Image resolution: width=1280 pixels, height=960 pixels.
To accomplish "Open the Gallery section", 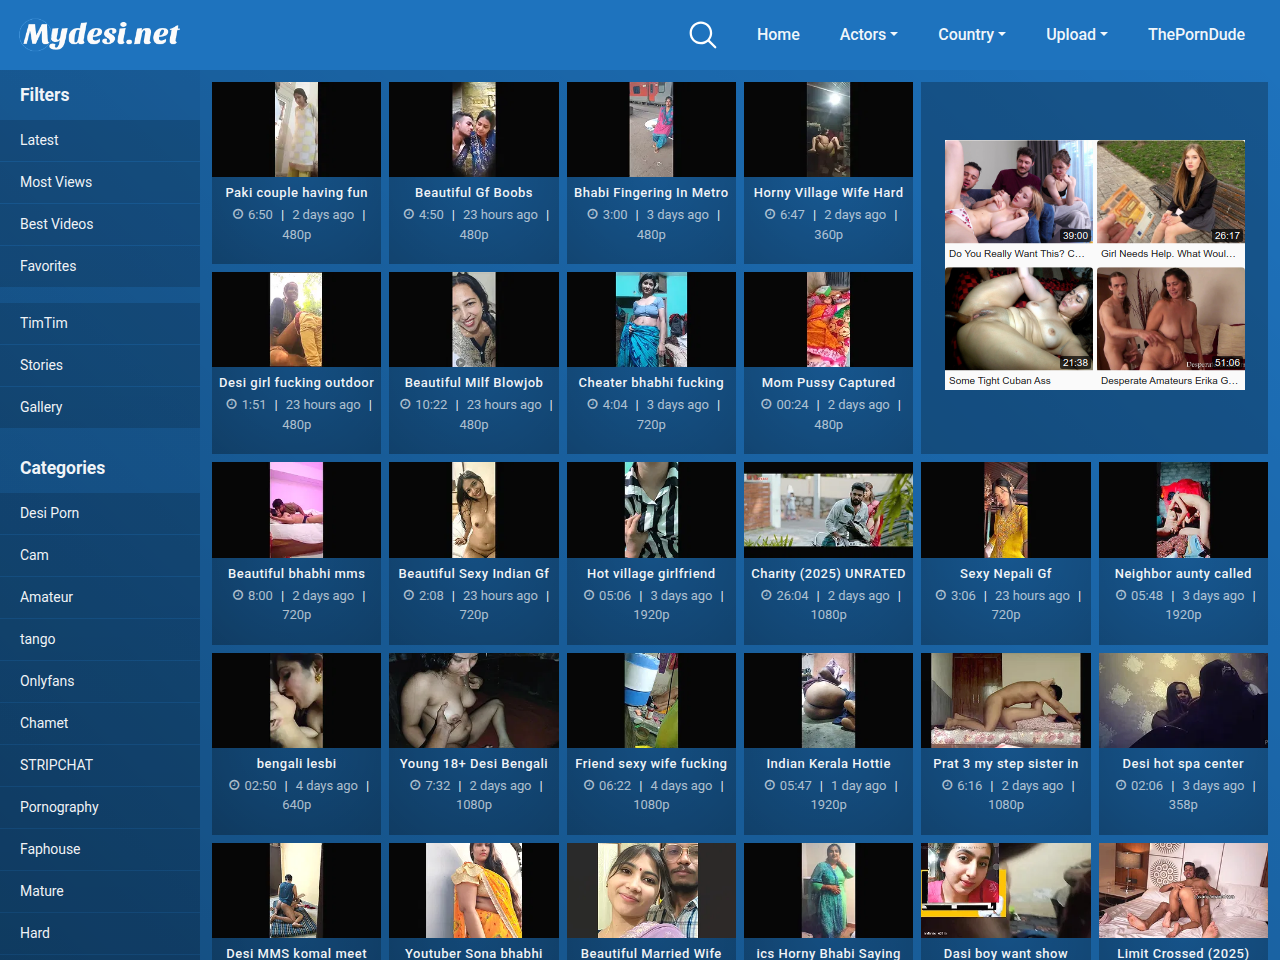I will (41, 407).
